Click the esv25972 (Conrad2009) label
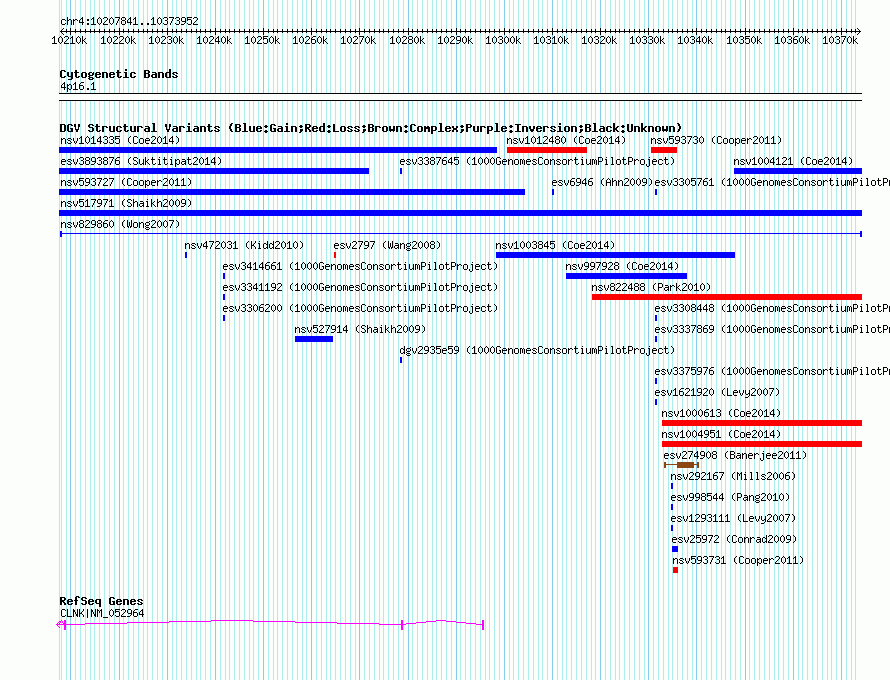 (734, 539)
